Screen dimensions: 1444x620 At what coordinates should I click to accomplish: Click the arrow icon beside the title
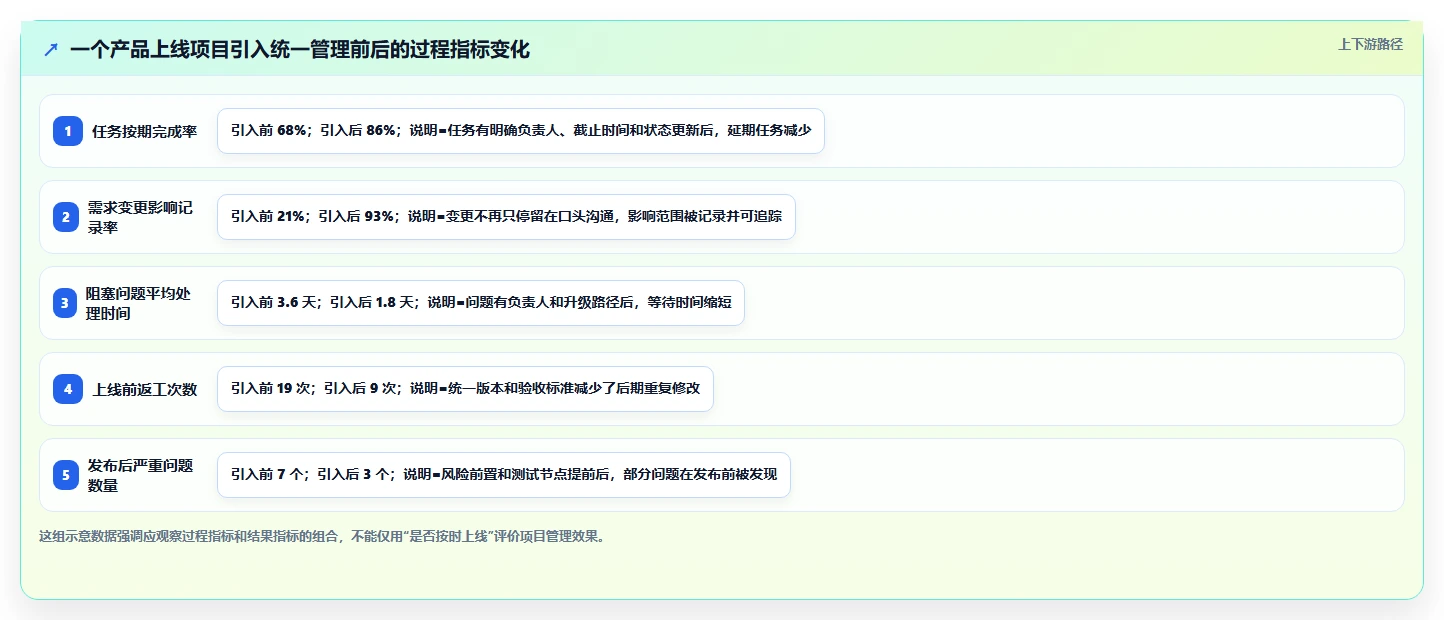(x=51, y=50)
